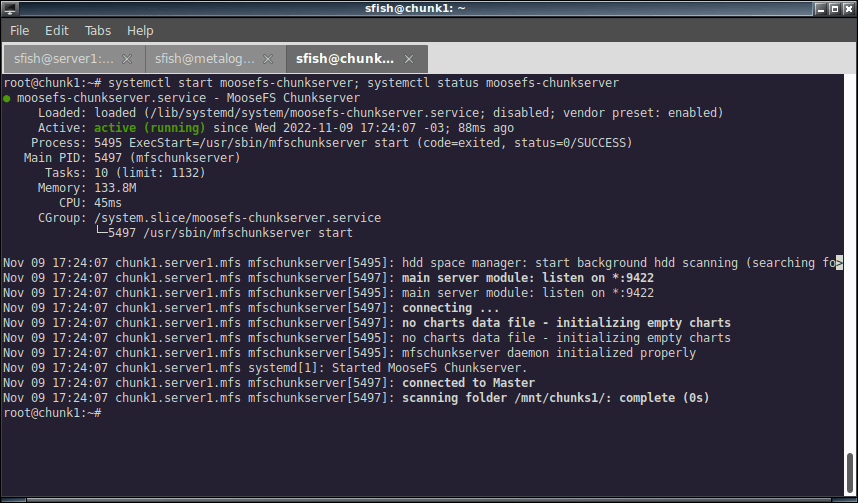Close the terminal window
Screen dimensions: 858x503
tap(849, 8)
